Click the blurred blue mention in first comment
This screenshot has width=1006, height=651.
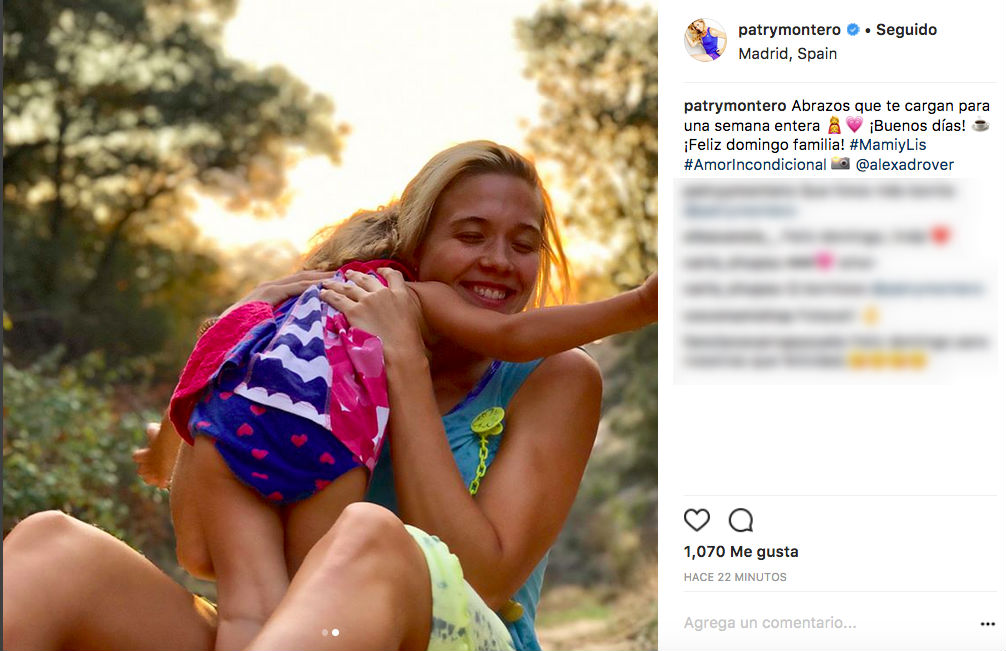pos(740,211)
